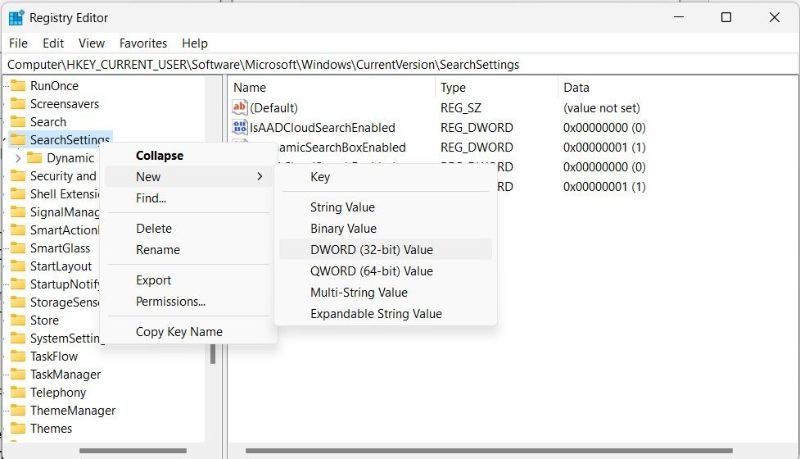Collapse the SearchSettings key from context menu

pyautogui.click(x=159, y=156)
